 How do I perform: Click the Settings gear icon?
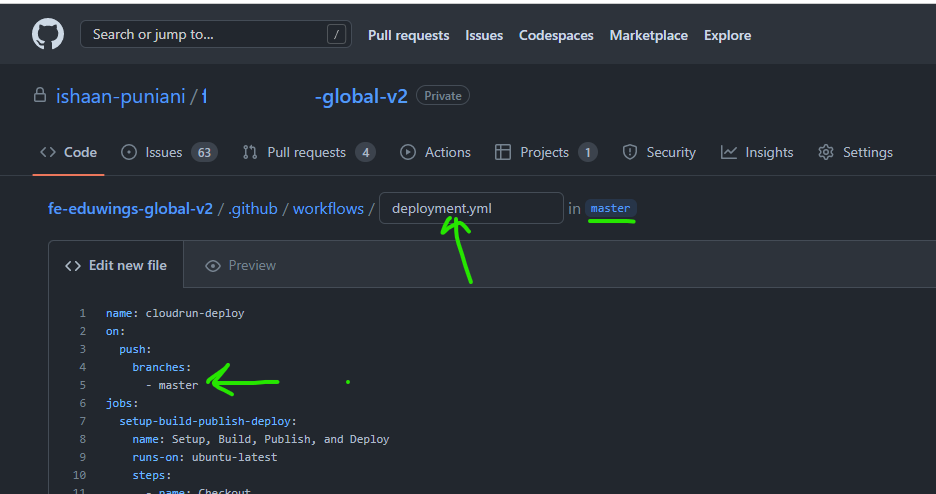click(x=826, y=152)
